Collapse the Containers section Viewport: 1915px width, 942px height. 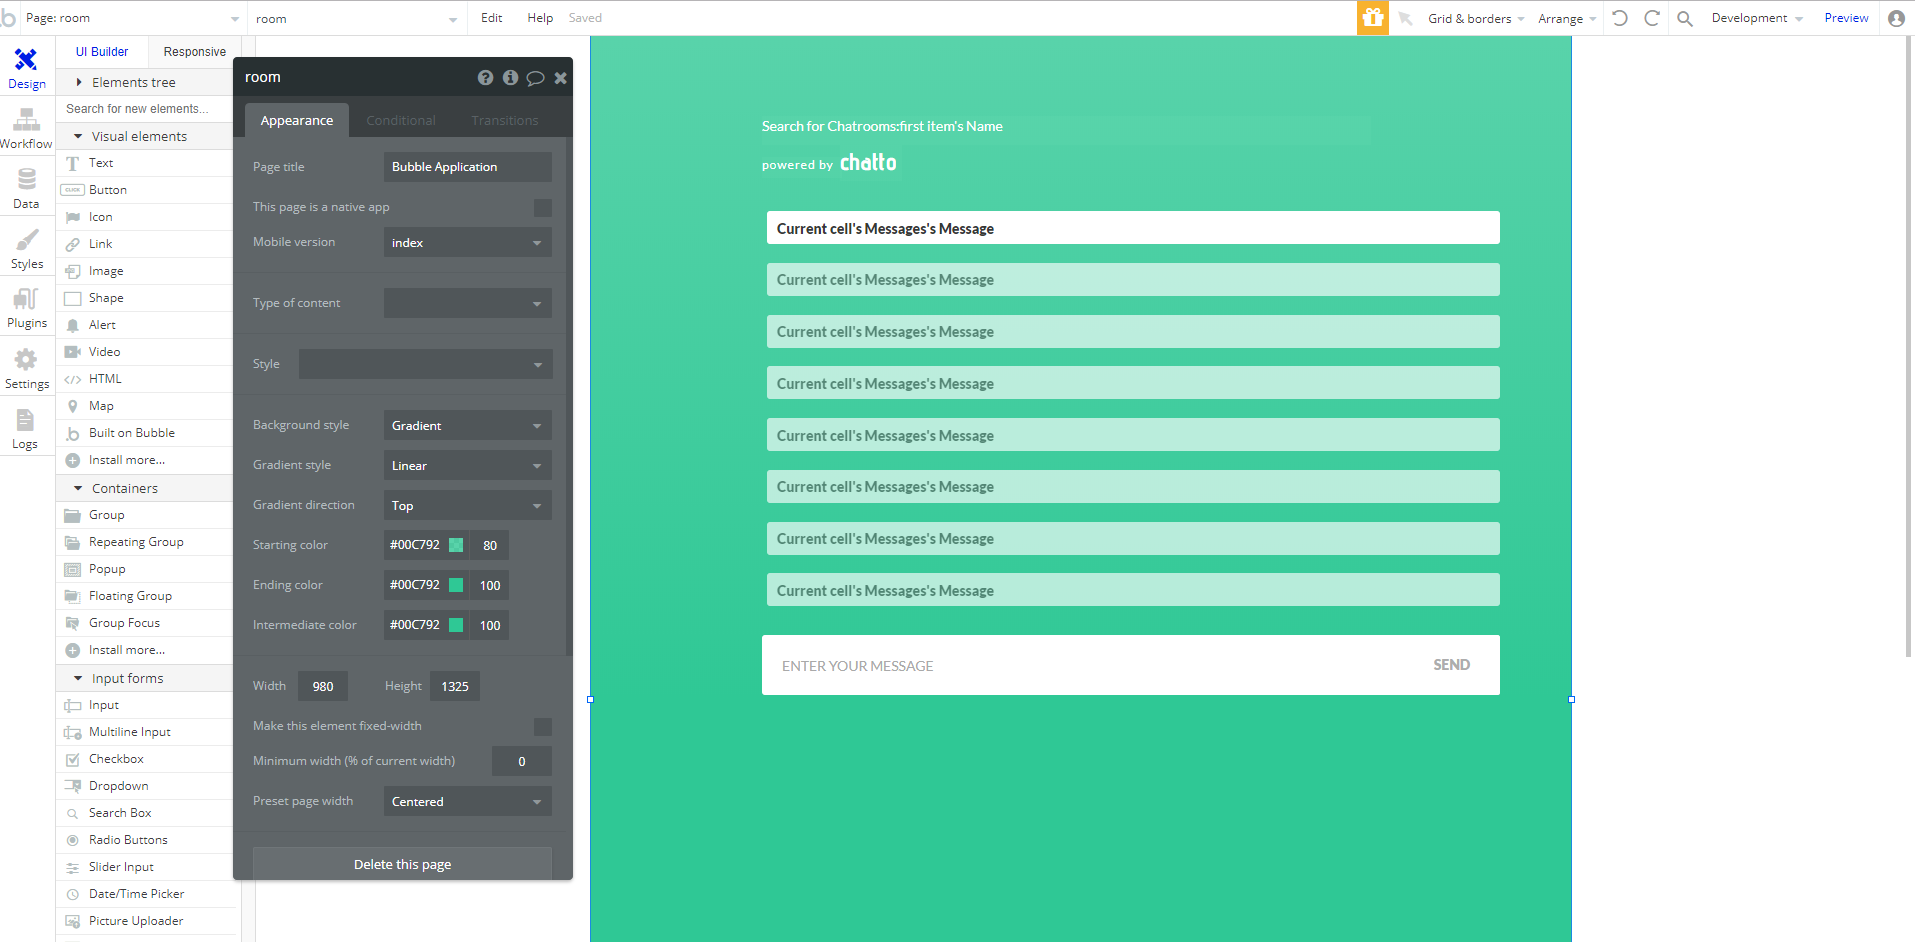pos(146,488)
